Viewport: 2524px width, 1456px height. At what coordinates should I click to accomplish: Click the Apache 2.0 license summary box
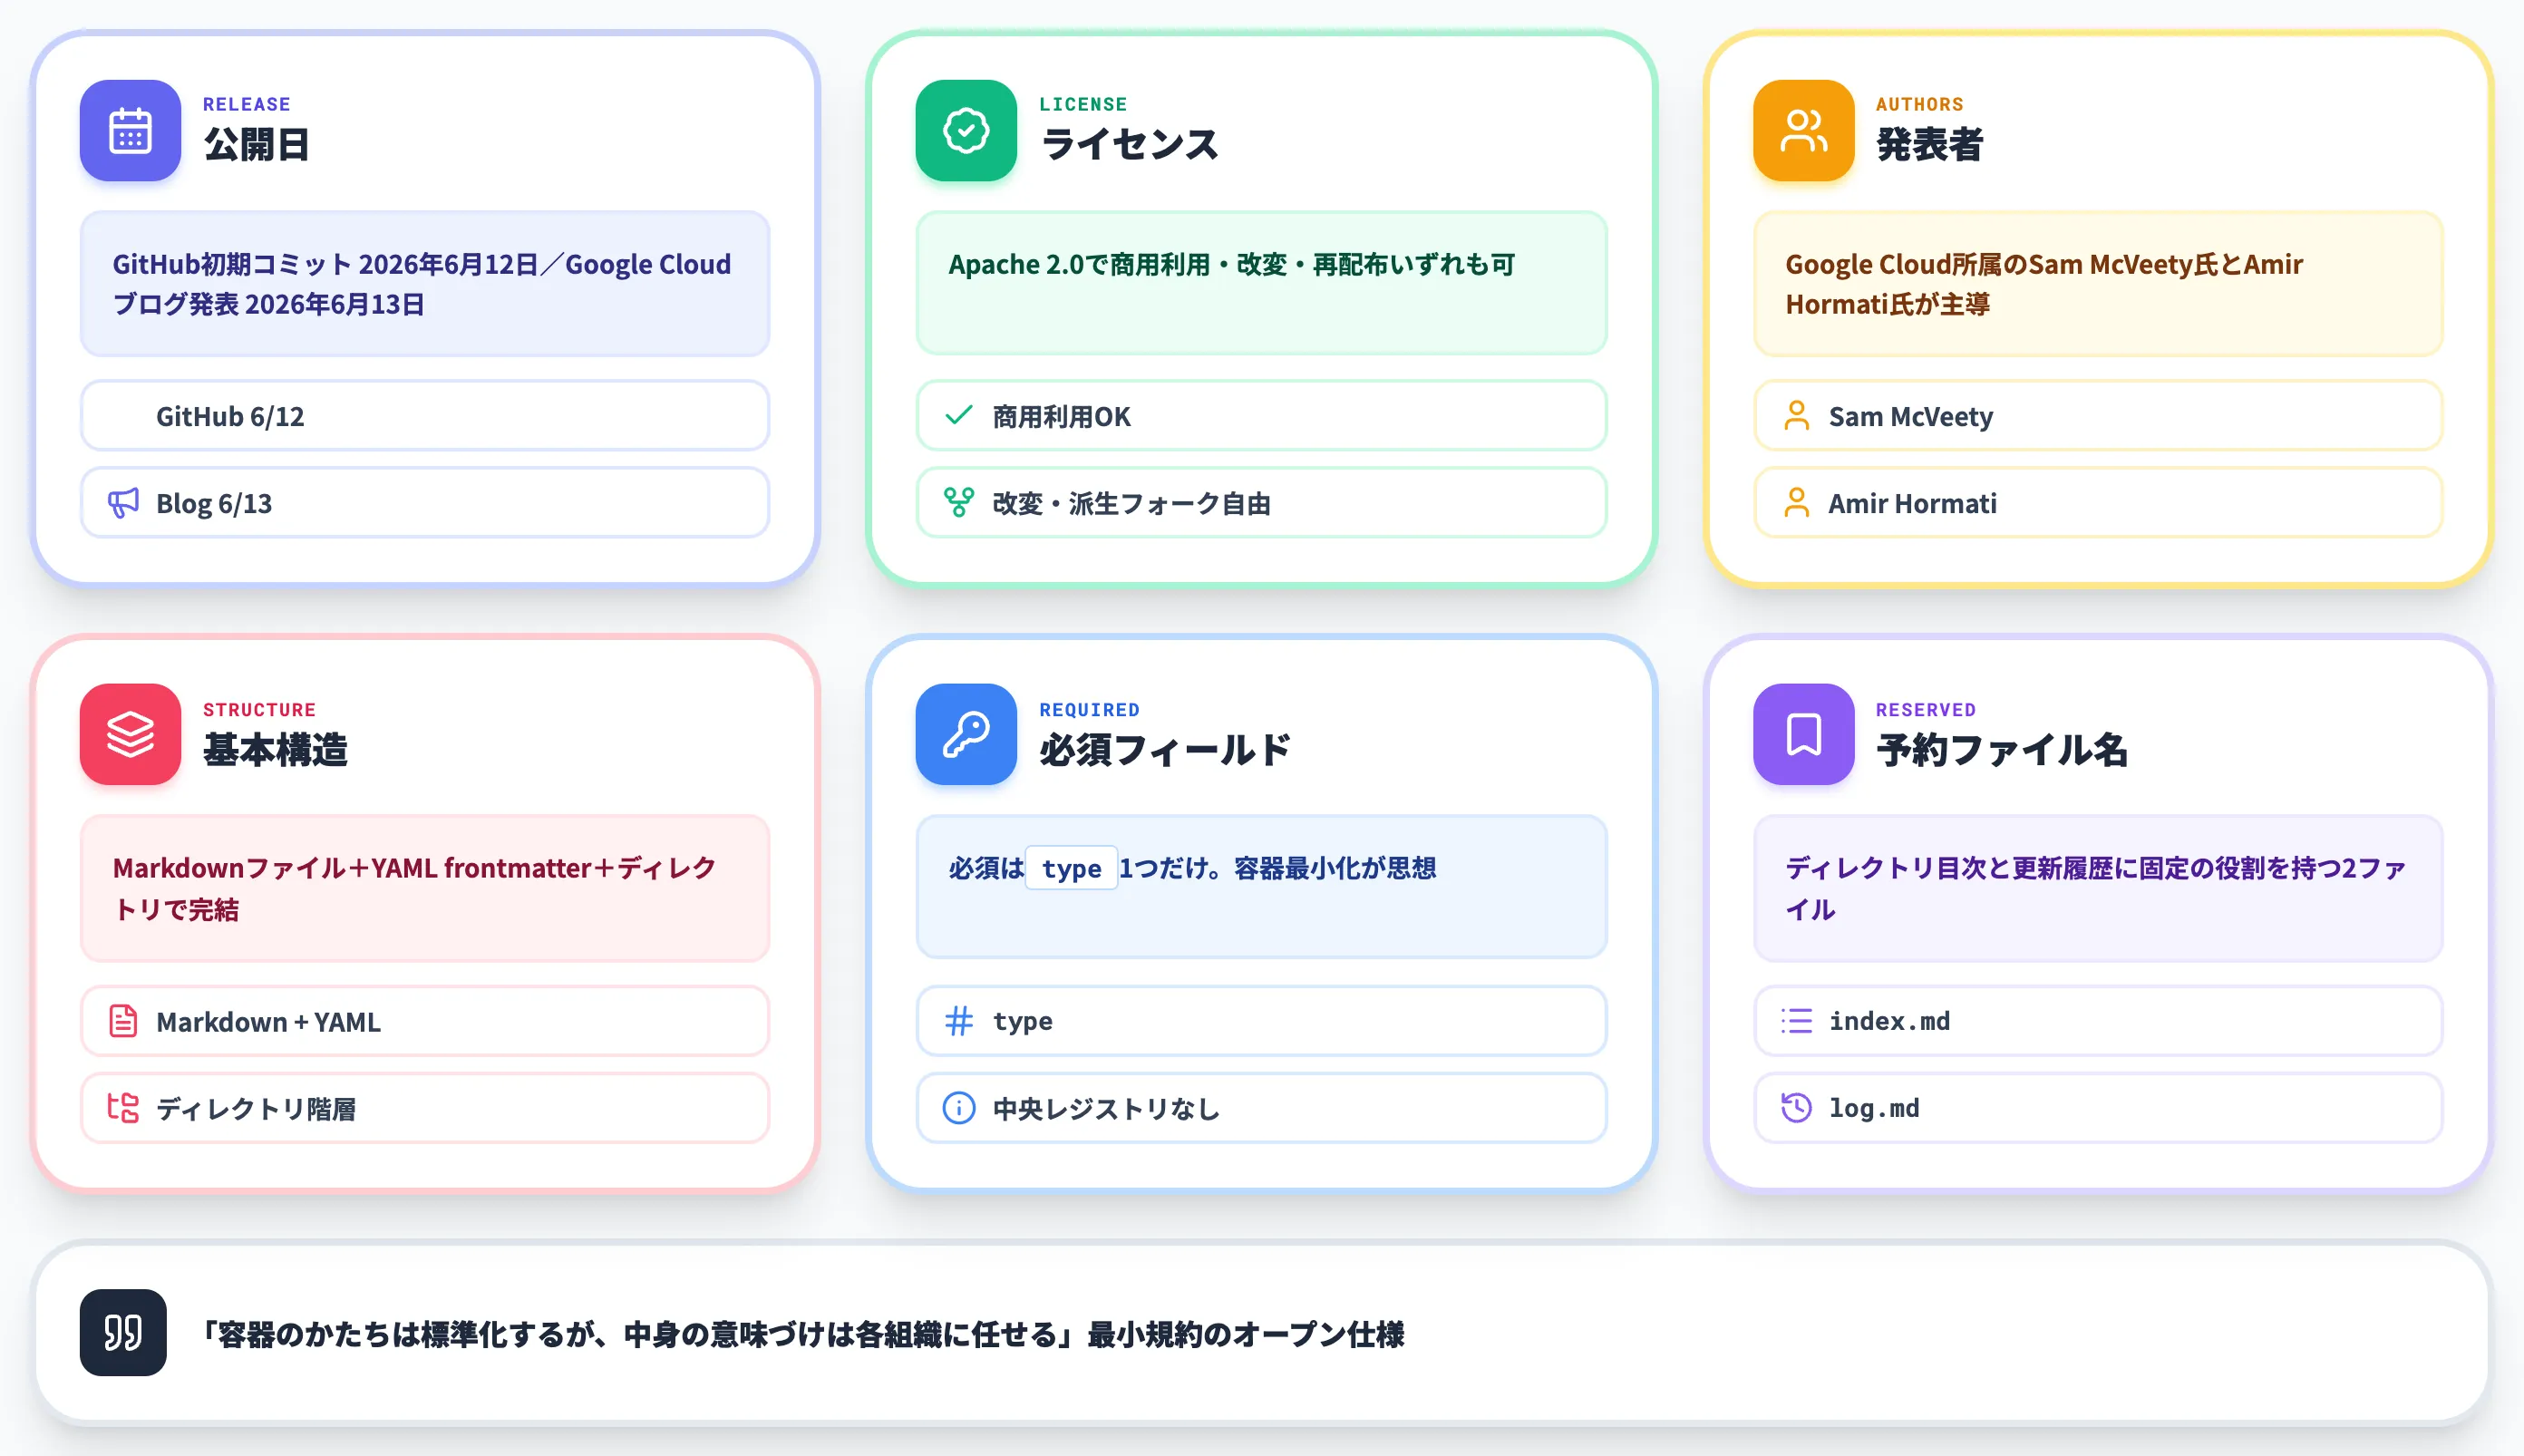click(x=1261, y=284)
